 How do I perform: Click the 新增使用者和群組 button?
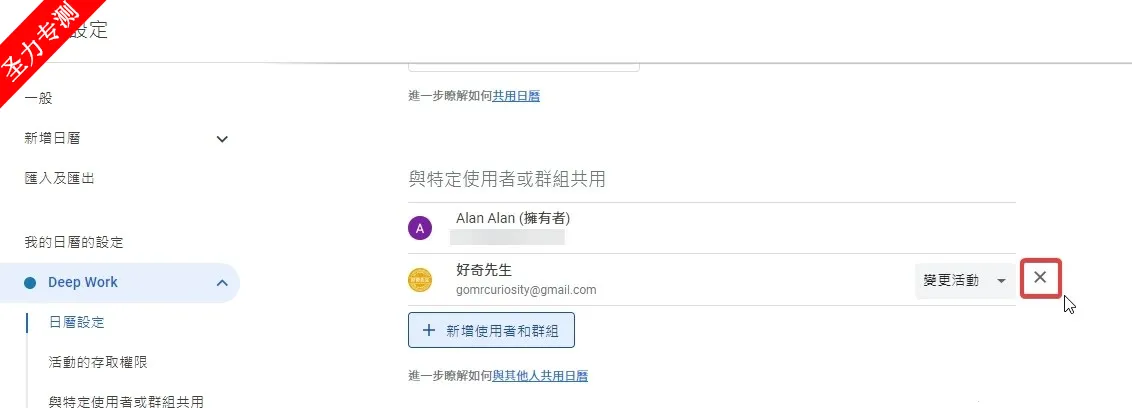point(491,330)
